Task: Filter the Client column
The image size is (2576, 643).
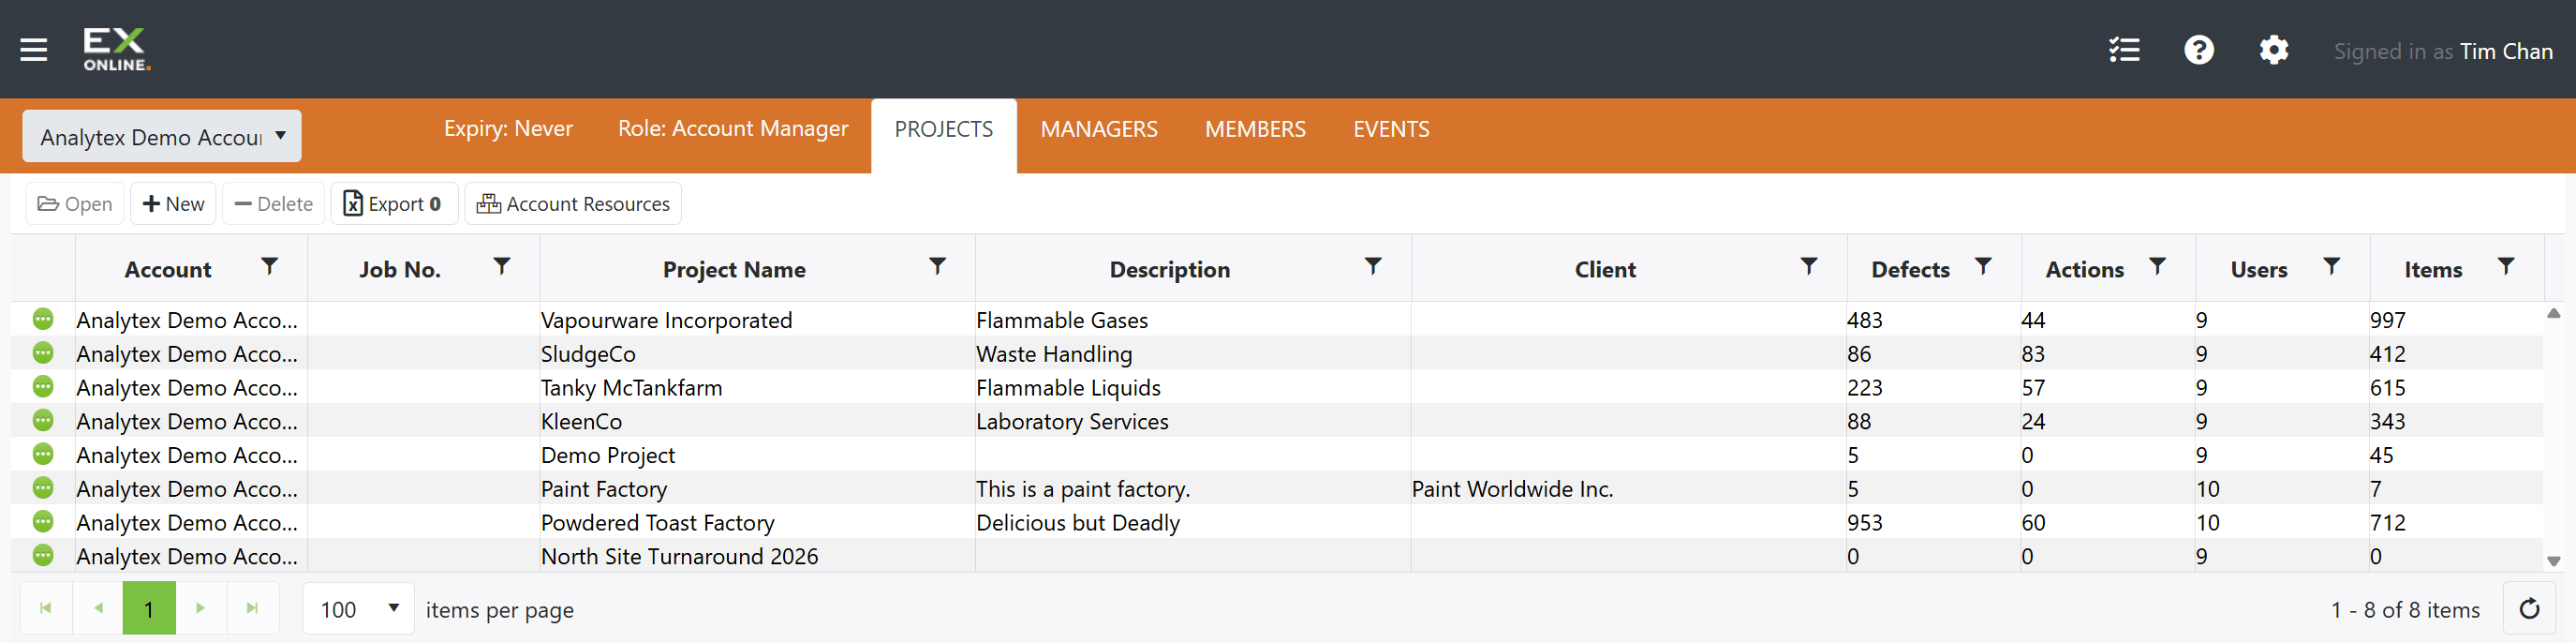Action: [x=1808, y=266]
